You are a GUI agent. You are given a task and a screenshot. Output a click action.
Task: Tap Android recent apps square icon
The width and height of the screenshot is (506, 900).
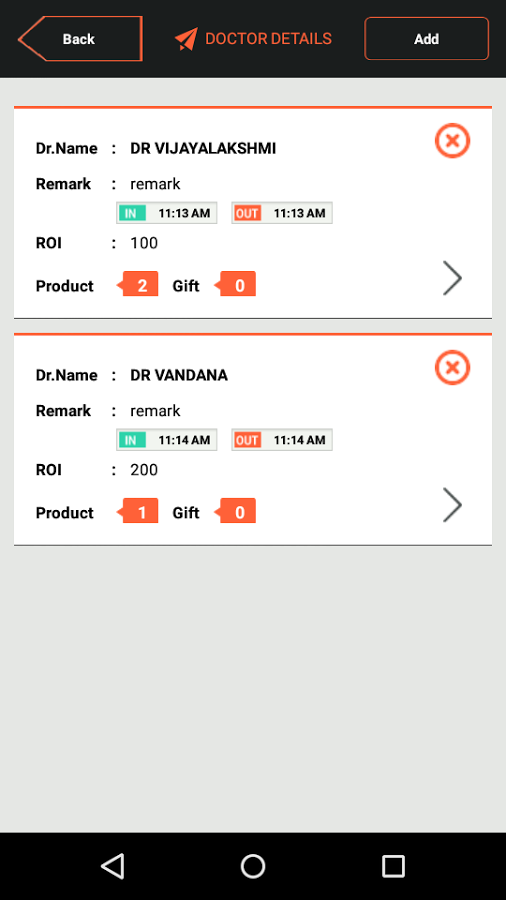click(x=393, y=866)
